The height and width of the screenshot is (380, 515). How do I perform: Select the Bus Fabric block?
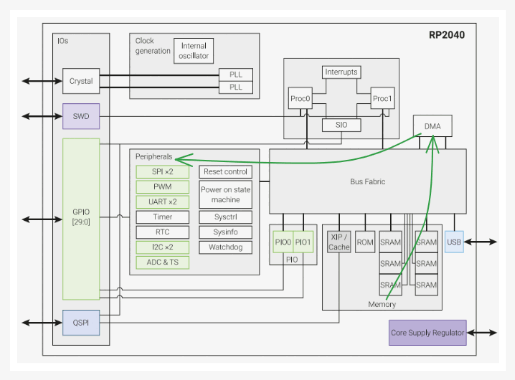click(x=368, y=181)
